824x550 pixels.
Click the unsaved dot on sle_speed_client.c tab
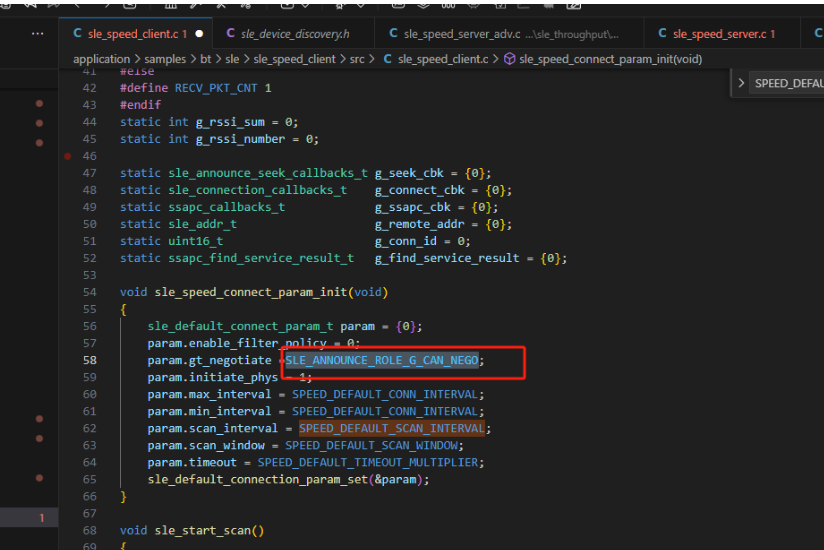click(199, 34)
